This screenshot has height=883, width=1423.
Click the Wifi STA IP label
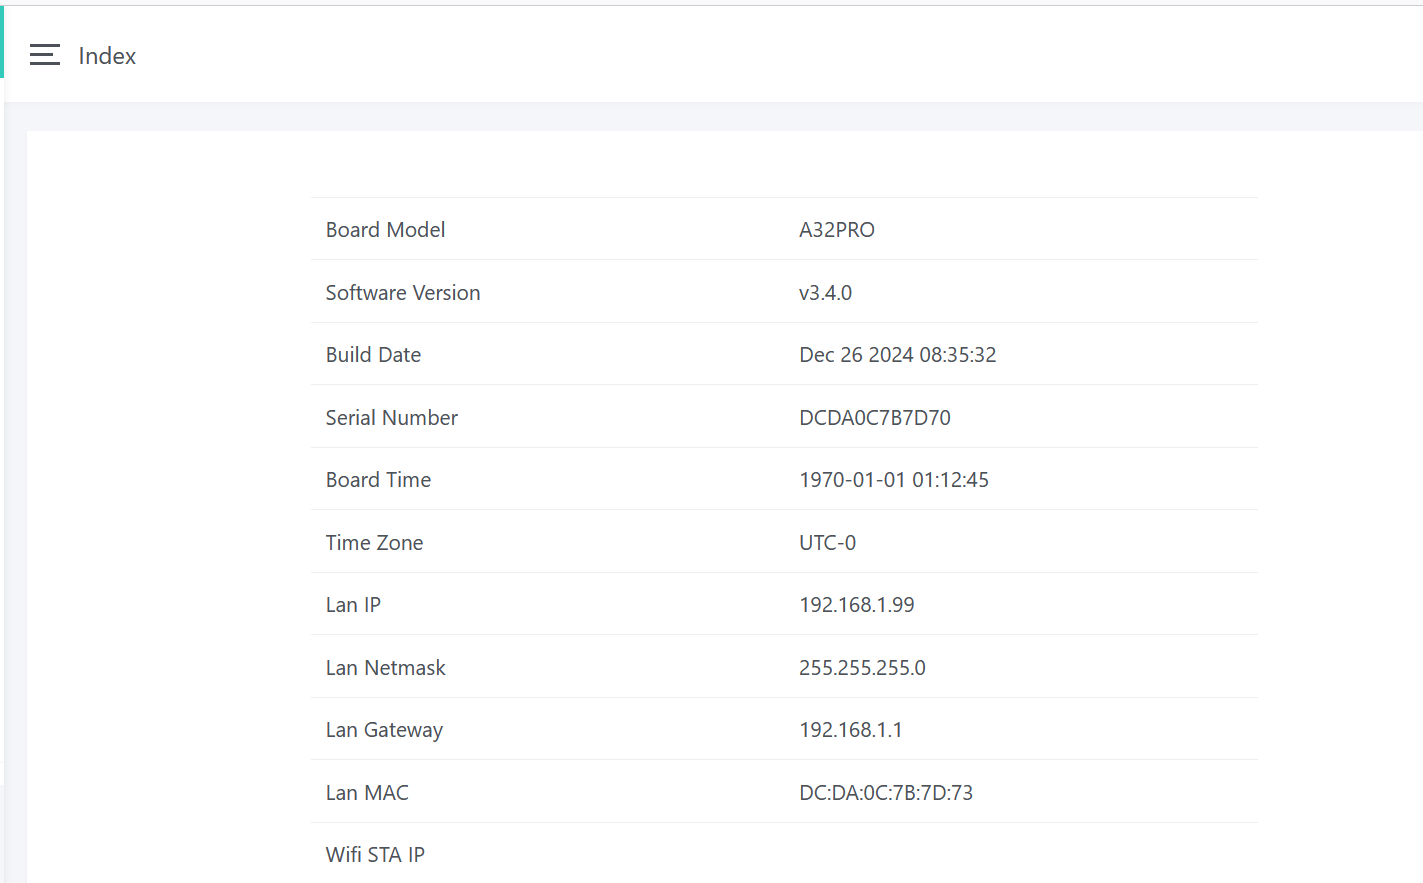pos(375,855)
